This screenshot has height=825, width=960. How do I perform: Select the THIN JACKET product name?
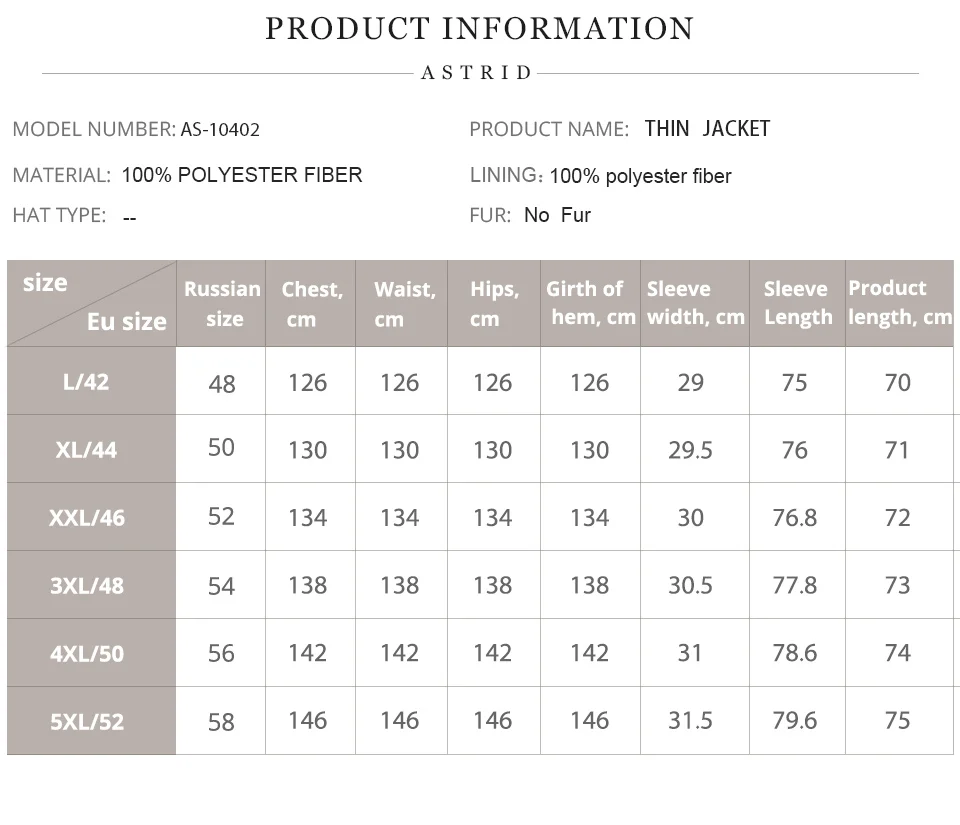click(x=707, y=128)
